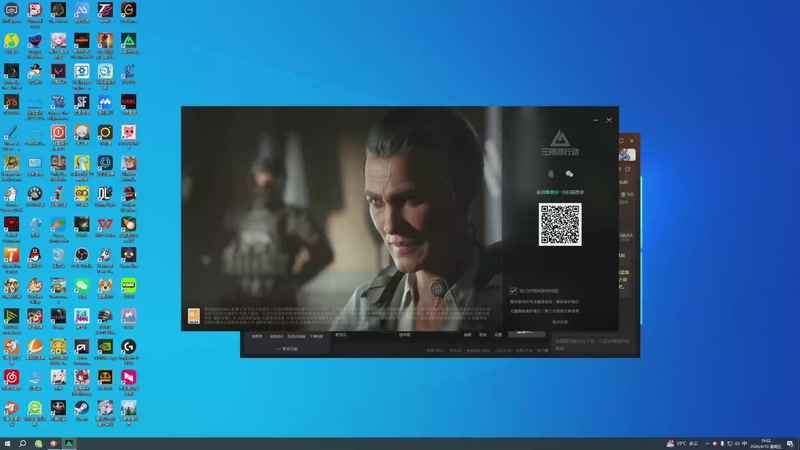Open the green KOOK desktop shortcut
Screen dimensions: 800x450
(x=129, y=288)
